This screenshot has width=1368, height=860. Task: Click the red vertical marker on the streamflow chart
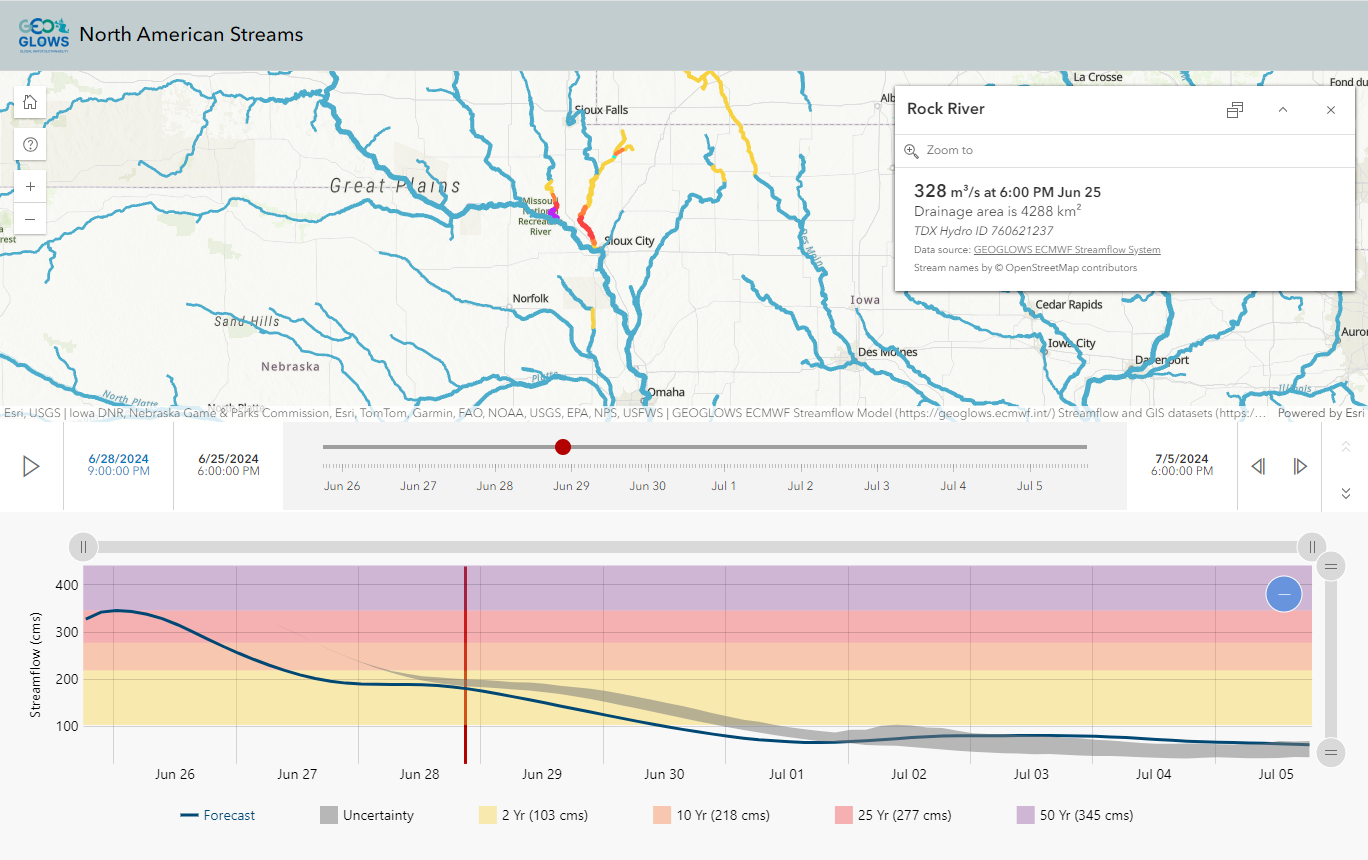click(466, 665)
